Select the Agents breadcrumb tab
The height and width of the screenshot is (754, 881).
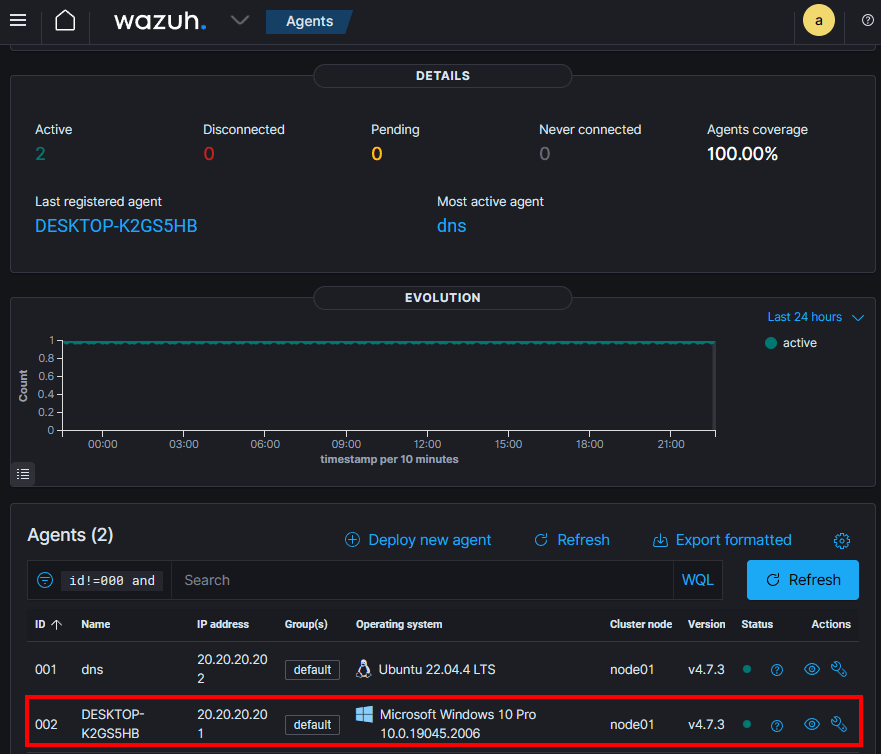309,21
